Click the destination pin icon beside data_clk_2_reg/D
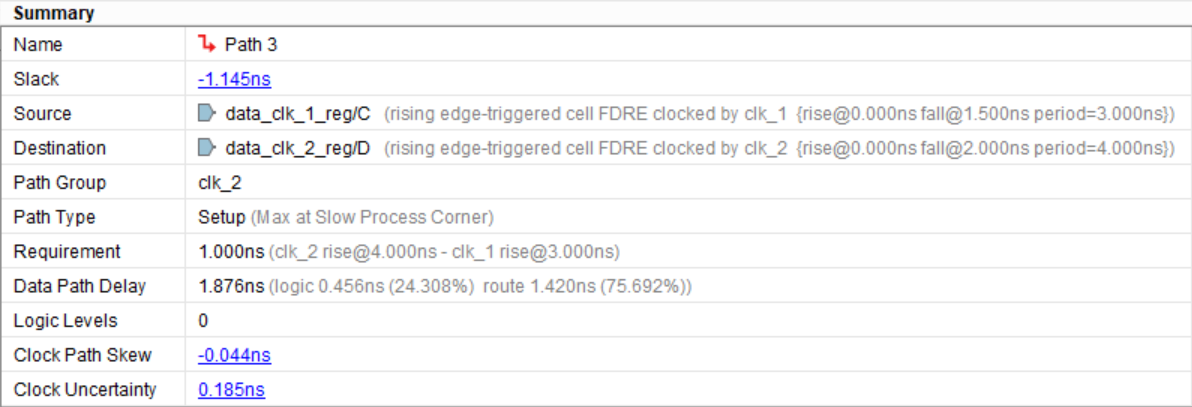Viewport: 1192px width, 407px height. (207, 148)
